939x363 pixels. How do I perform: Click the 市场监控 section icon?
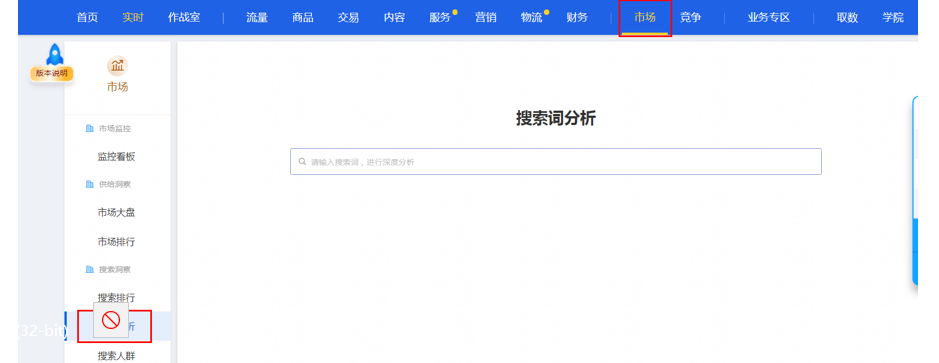(90, 128)
